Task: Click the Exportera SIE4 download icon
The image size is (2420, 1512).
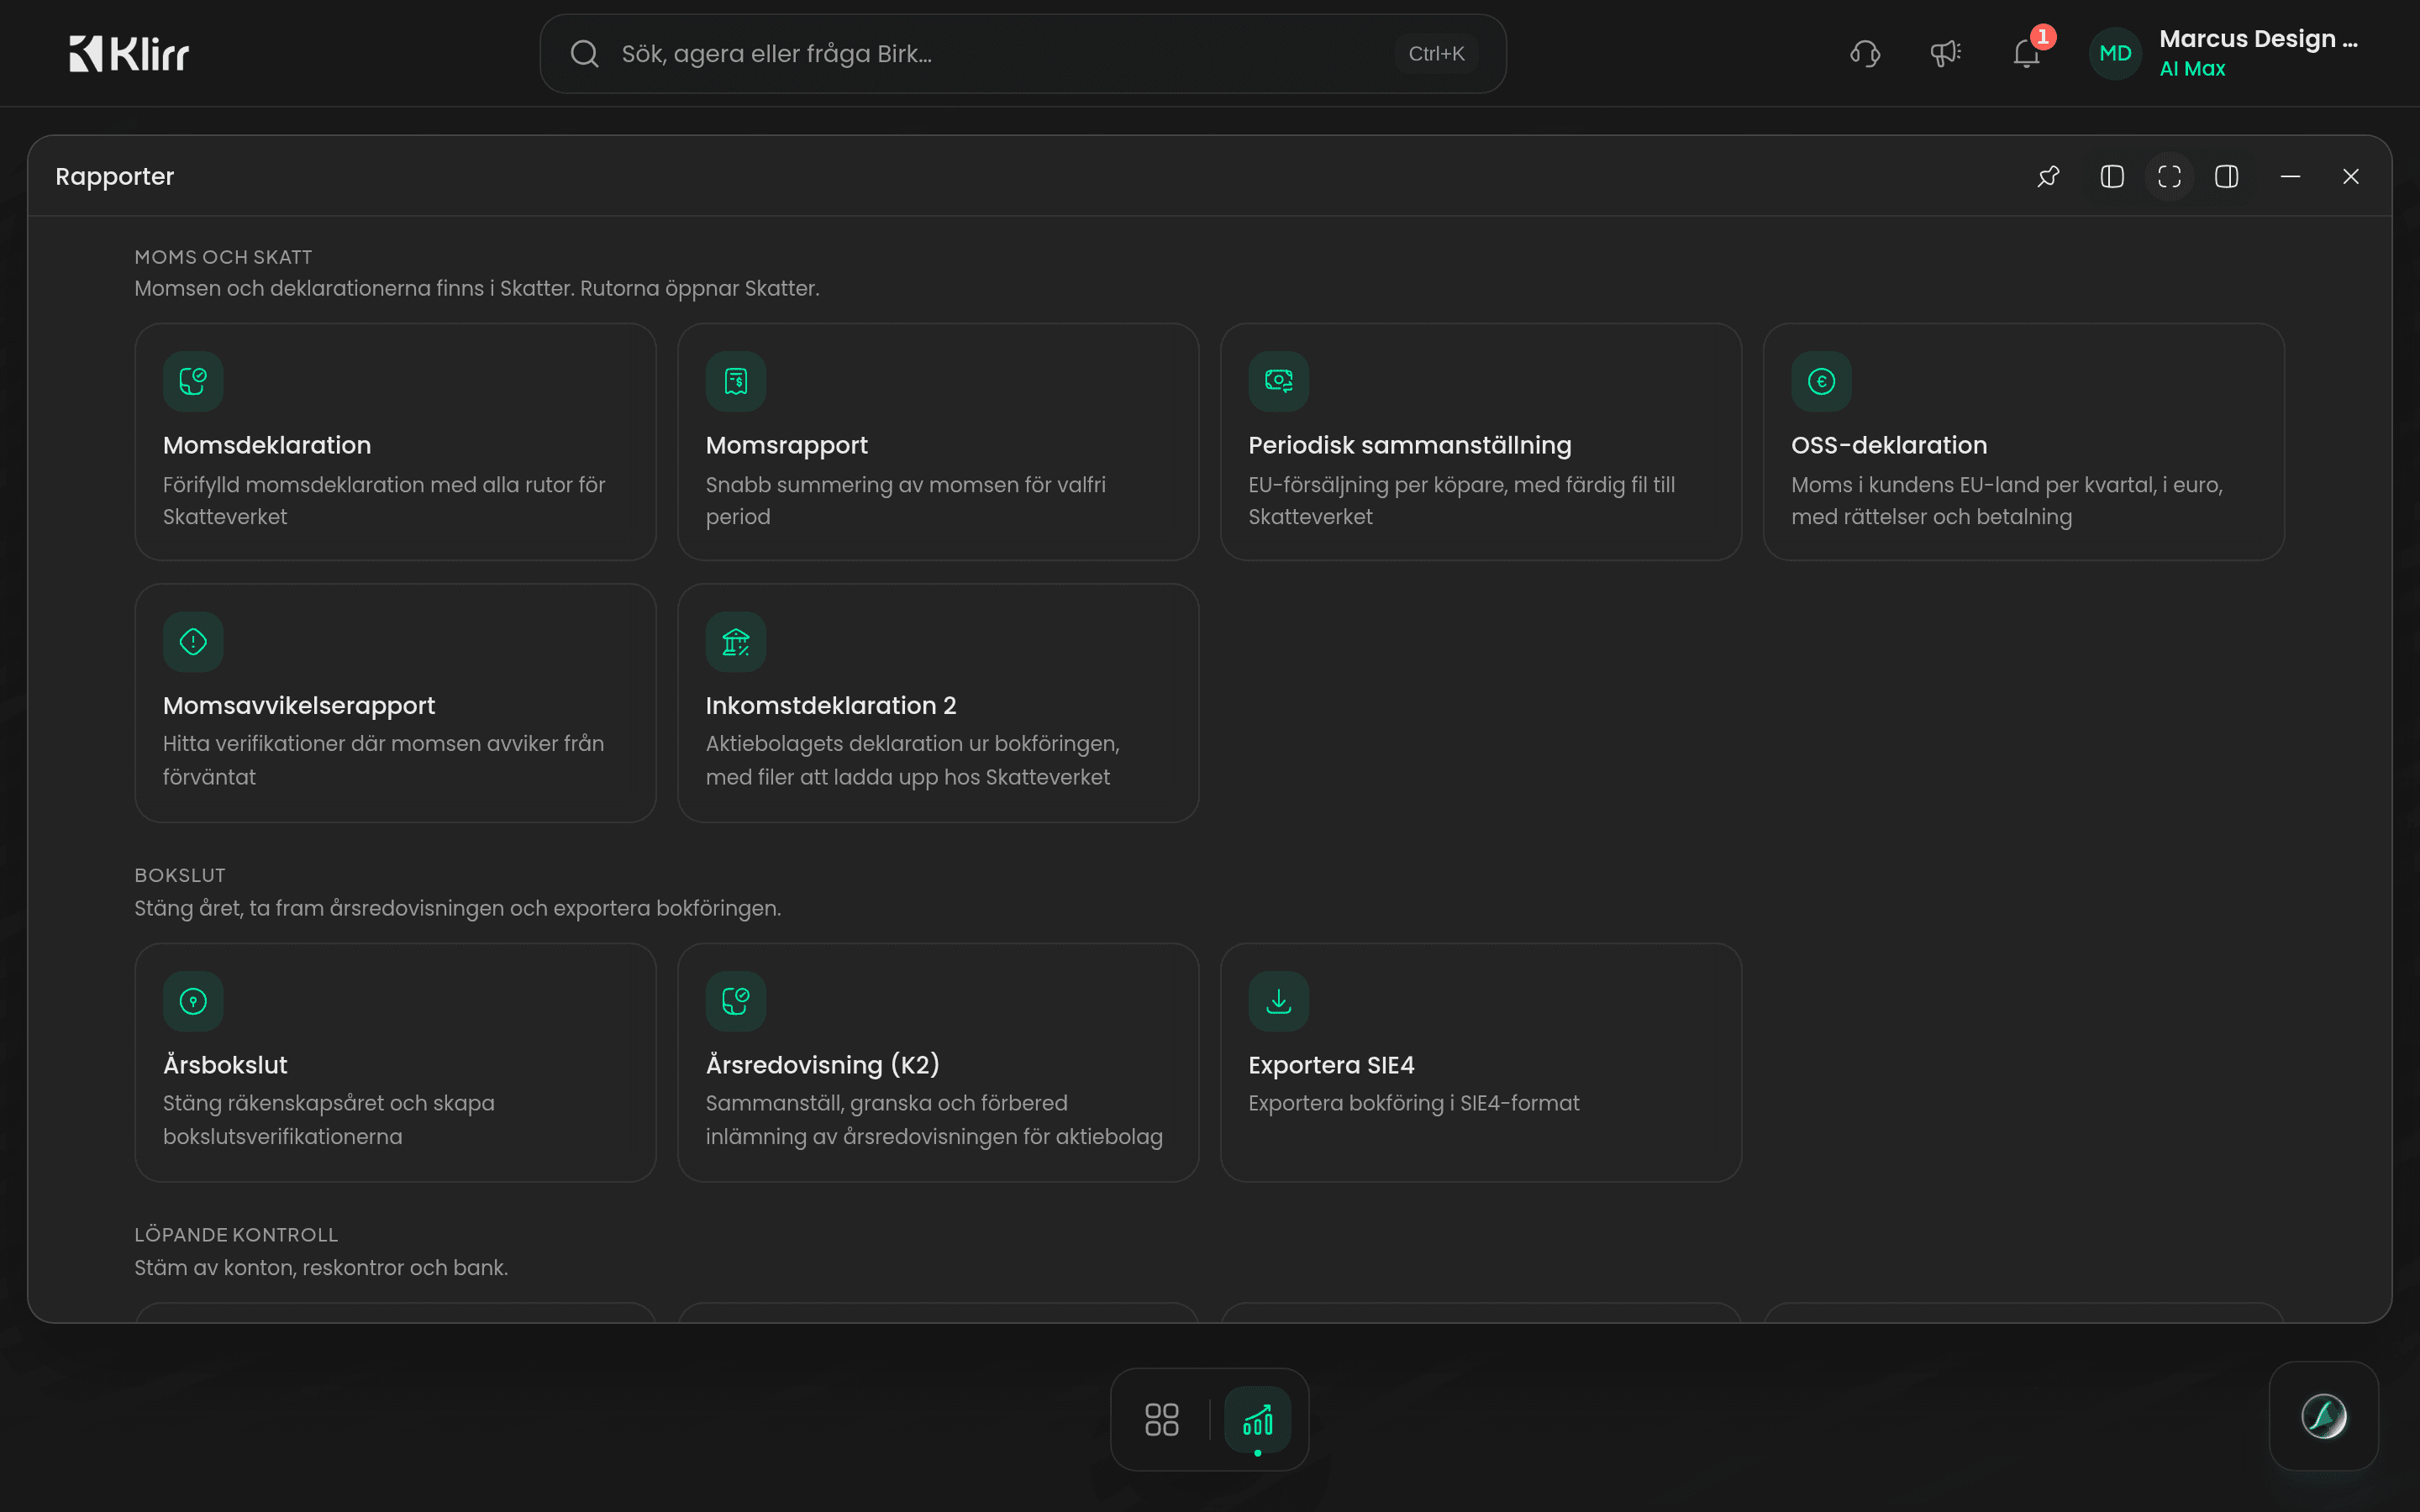Action: (x=1279, y=1001)
